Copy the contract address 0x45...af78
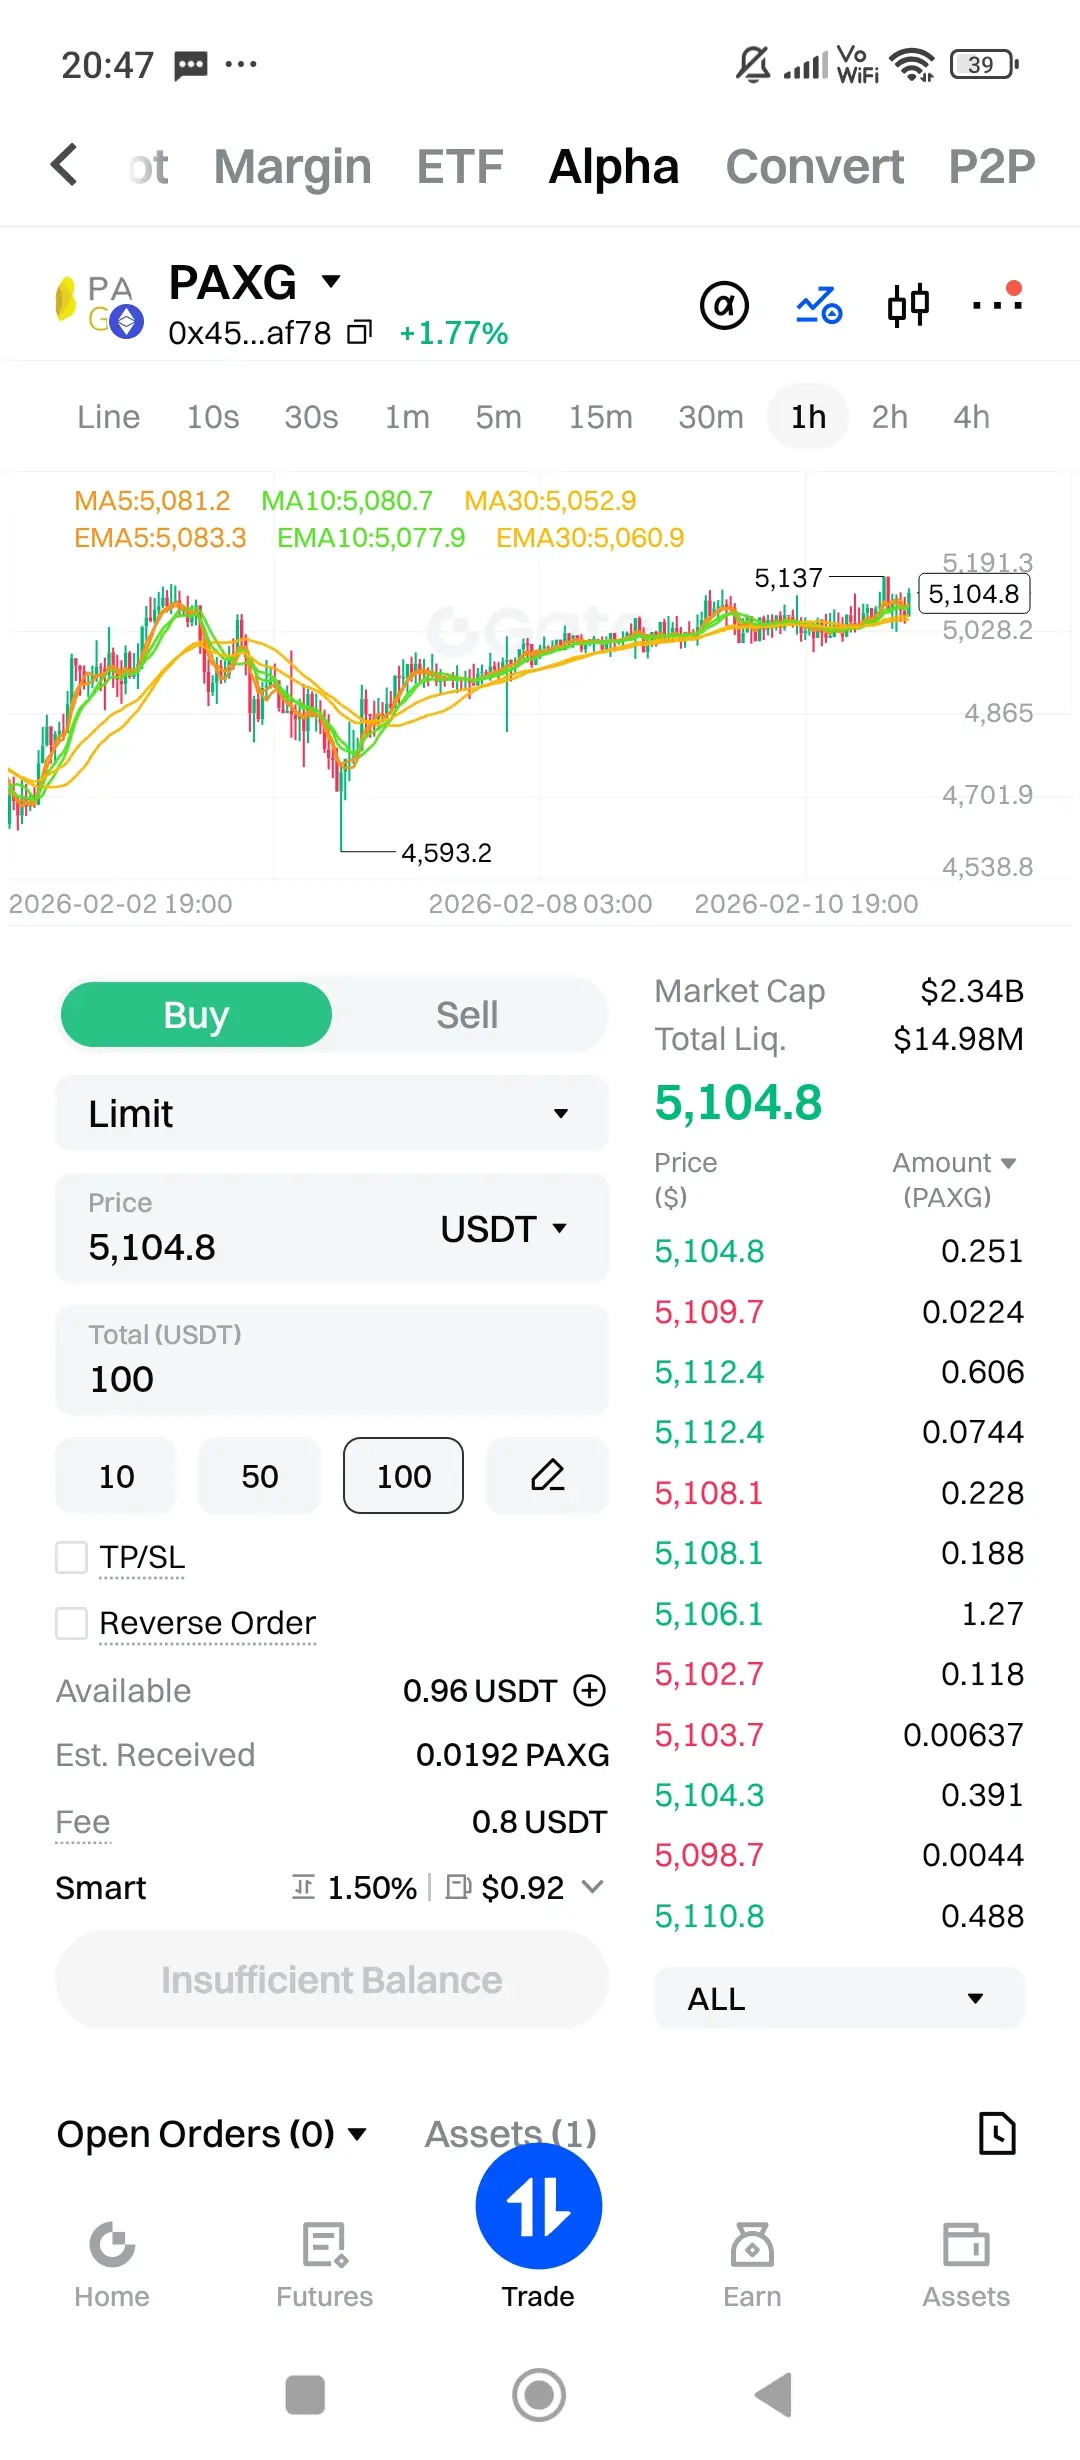Image resolution: width=1080 pixels, height=2460 pixels. (x=359, y=332)
